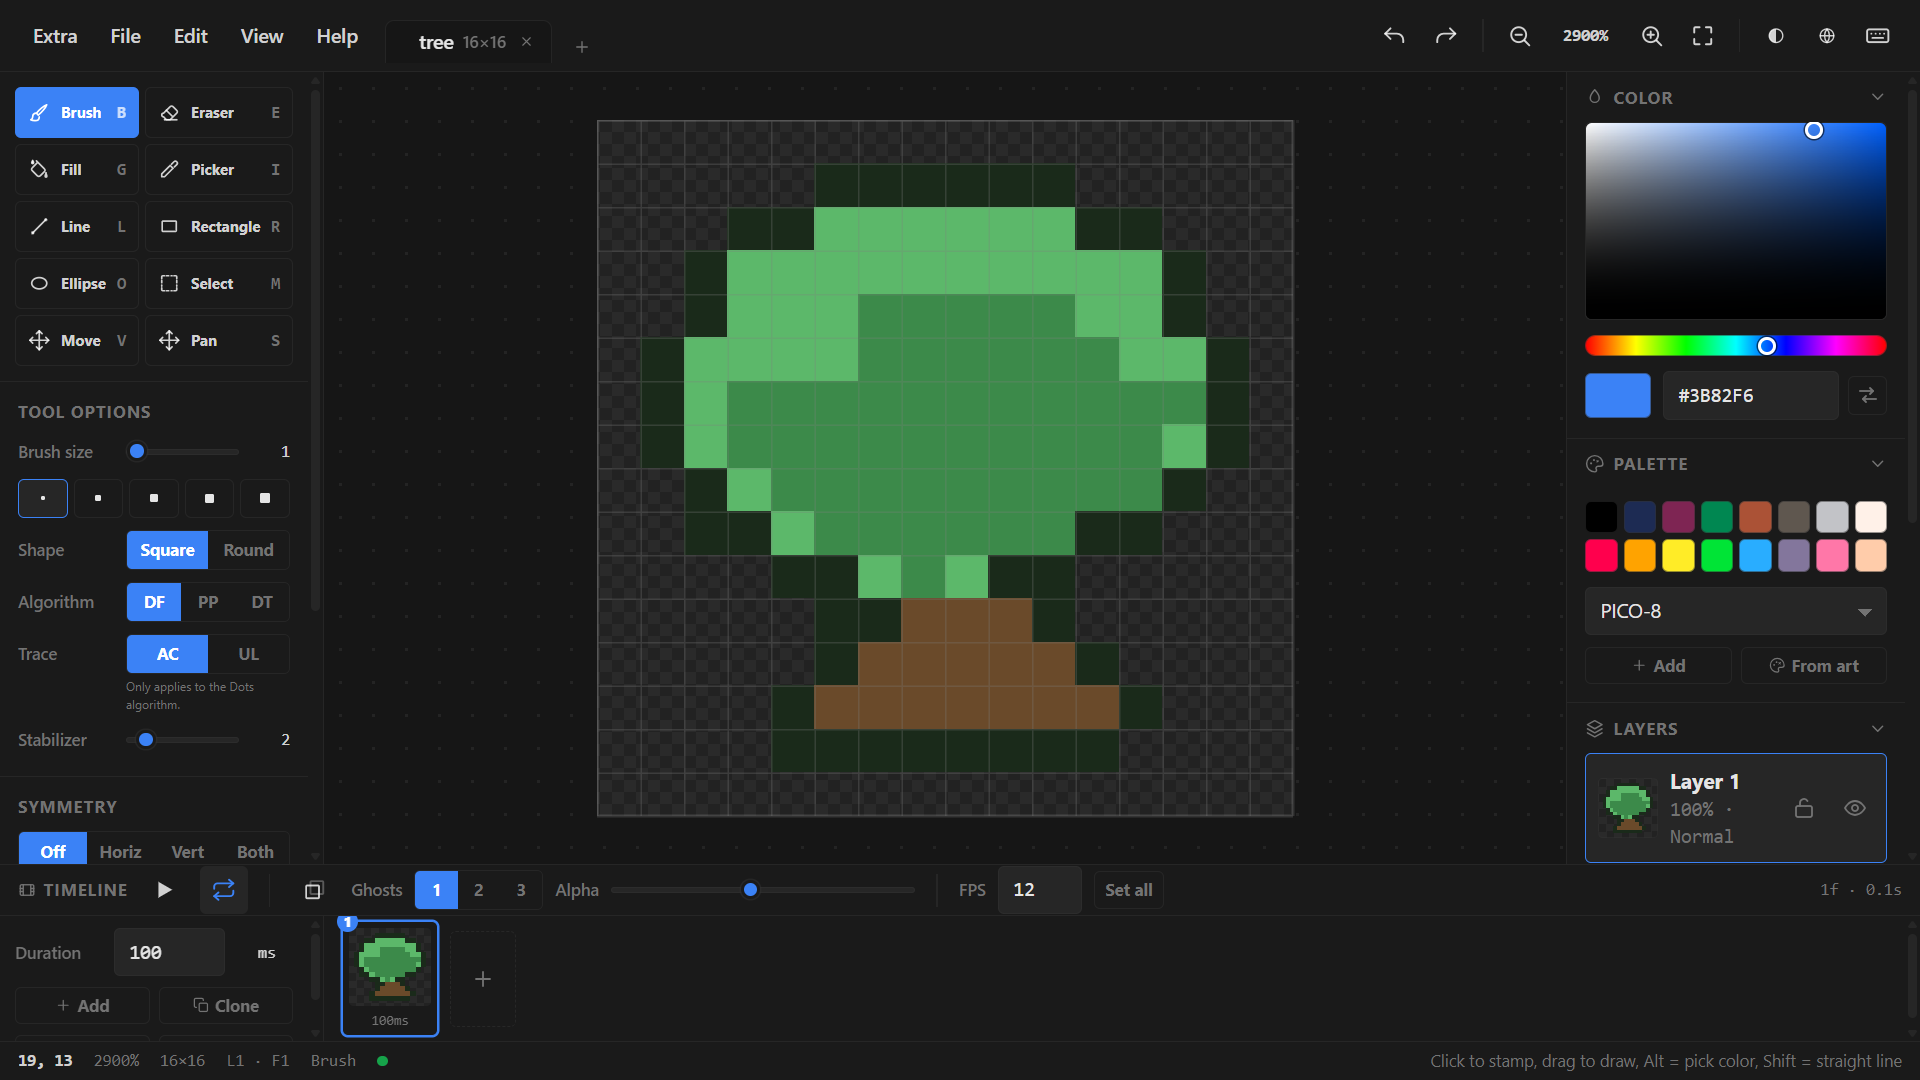Set Trace to UL

click(x=248, y=654)
